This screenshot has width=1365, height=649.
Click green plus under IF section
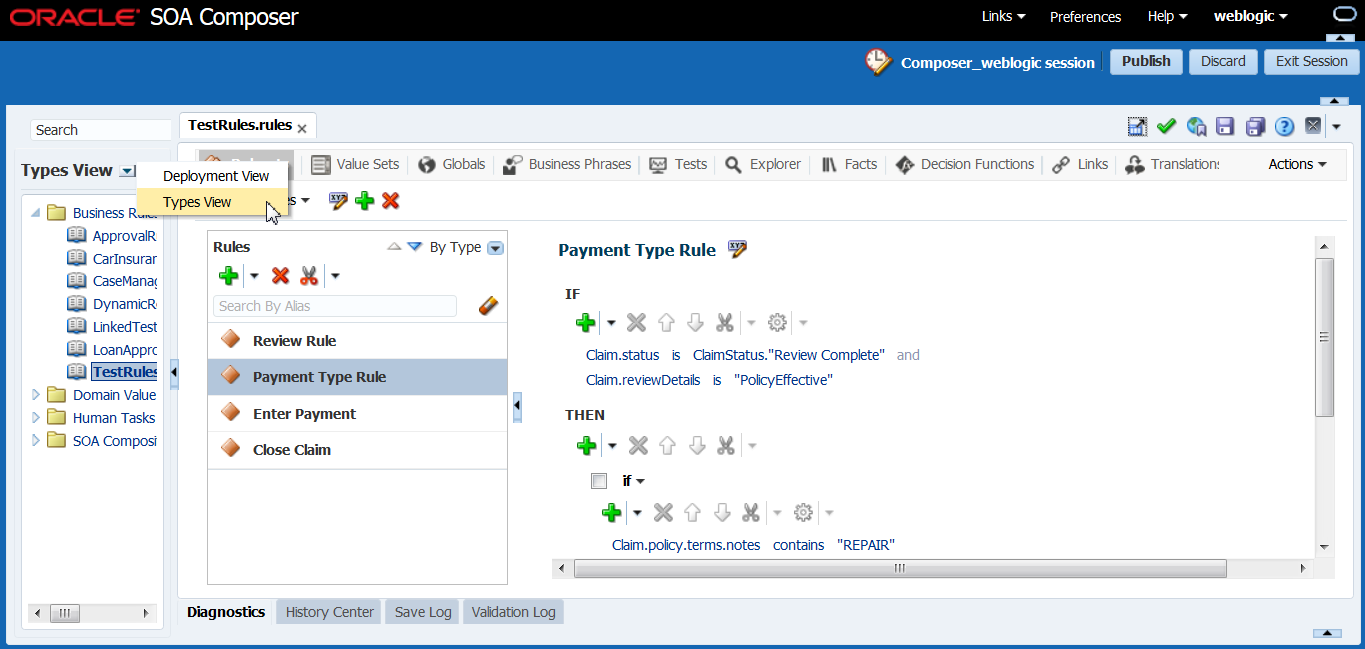pyautogui.click(x=586, y=323)
